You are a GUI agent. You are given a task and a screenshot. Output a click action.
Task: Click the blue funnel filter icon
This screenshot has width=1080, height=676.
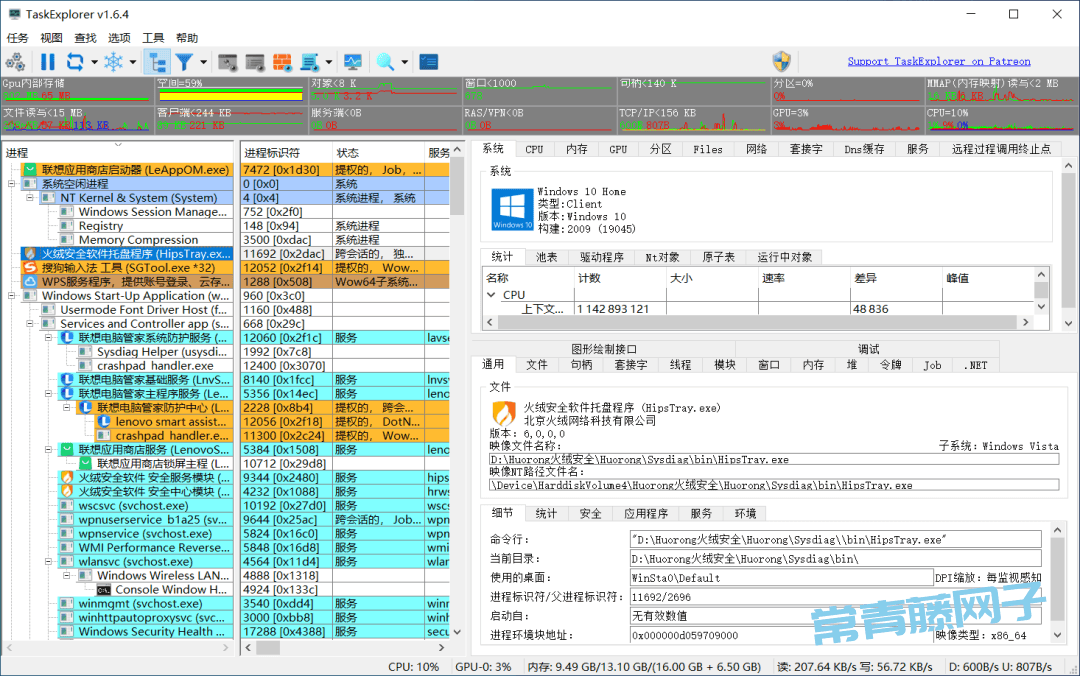pyautogui.click(x=184, y=62)
